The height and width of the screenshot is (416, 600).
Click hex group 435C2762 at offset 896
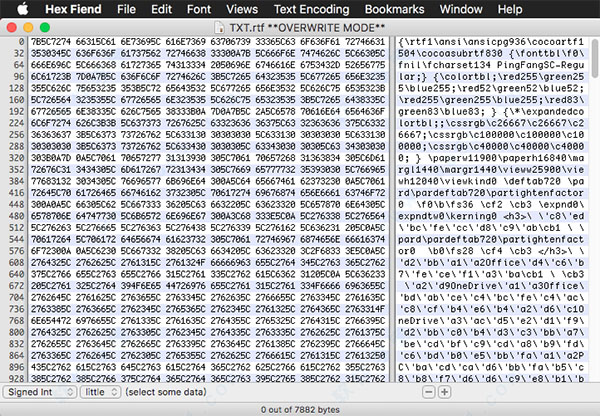tap(51, 367)
